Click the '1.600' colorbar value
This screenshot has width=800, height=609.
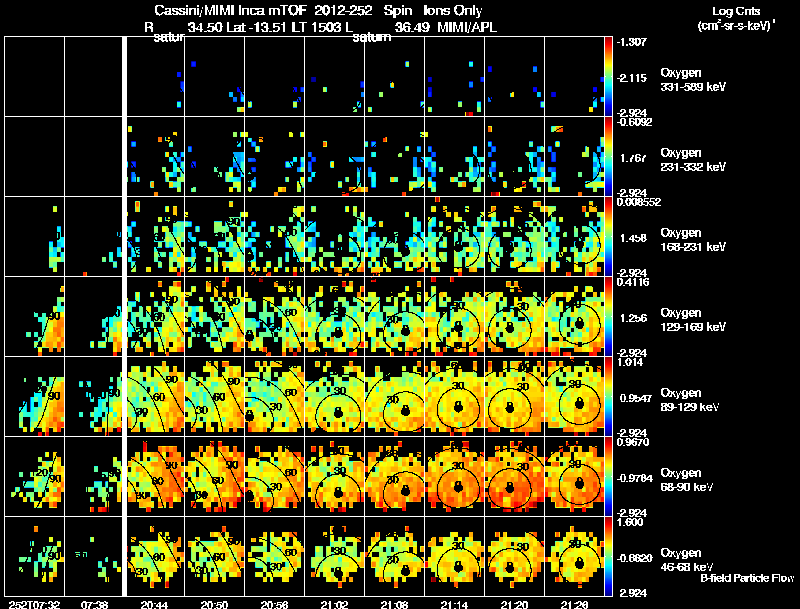click(630, 522)
